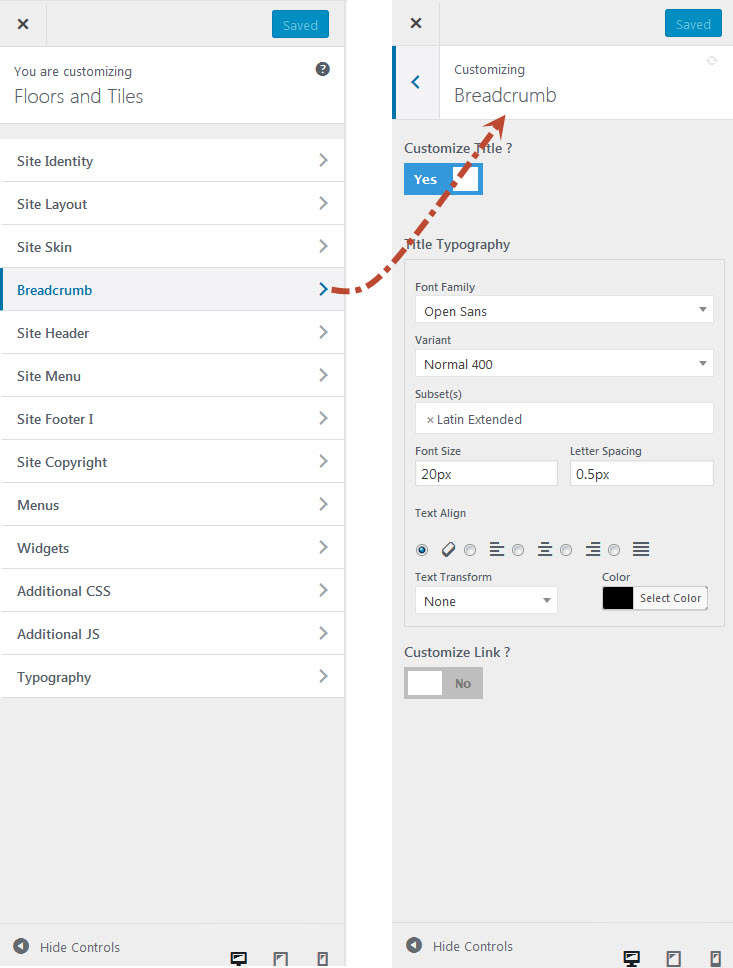Select the left align radio button
The height and width of the screenshot is (968, 733).
click(x=470, y=550)
